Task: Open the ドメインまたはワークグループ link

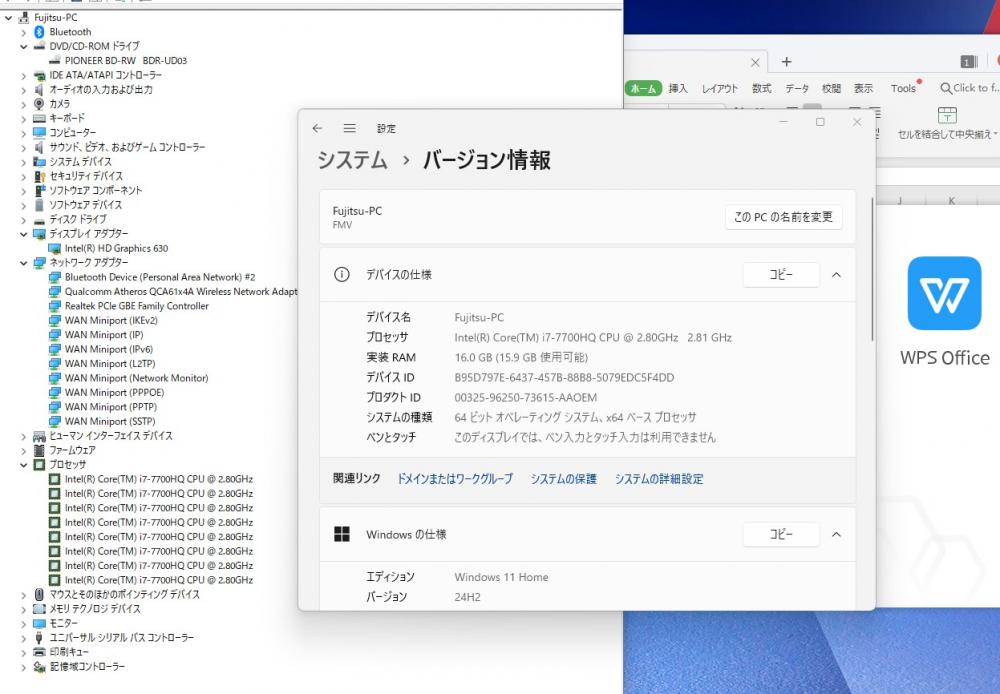Action: (455, 479)
